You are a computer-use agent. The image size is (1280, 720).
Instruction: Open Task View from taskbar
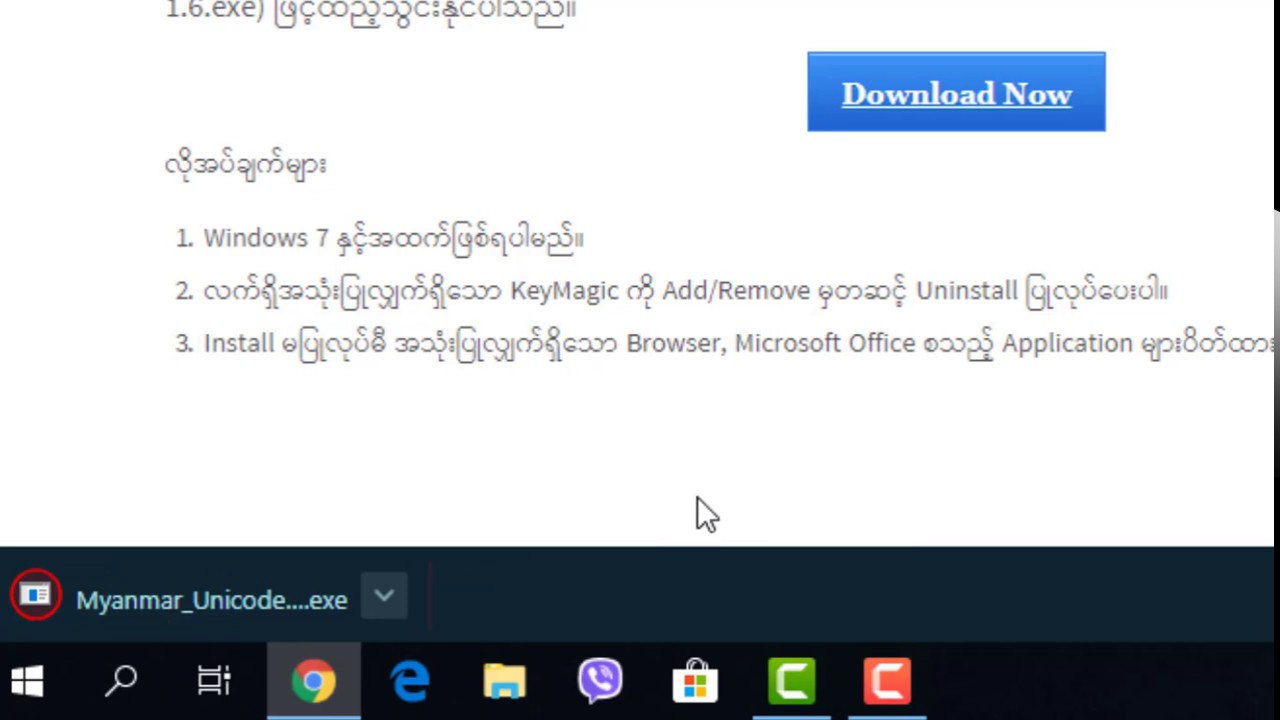[214, 682]
